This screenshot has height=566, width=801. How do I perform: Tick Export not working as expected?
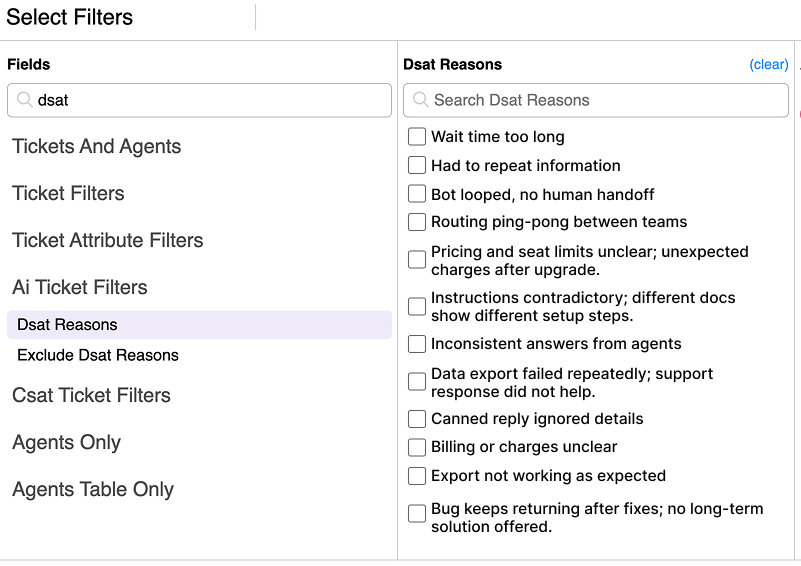point(417,476)
